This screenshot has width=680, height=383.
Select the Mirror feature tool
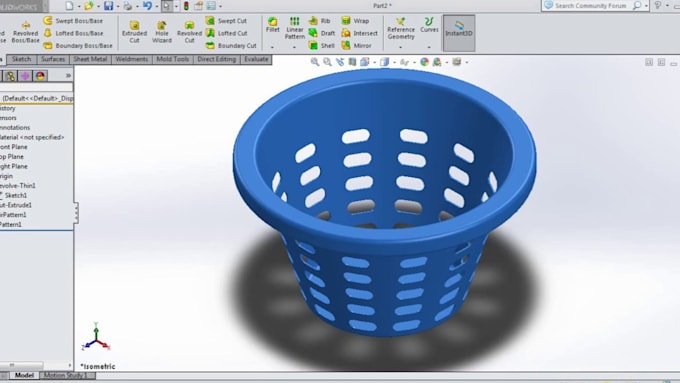356,45
